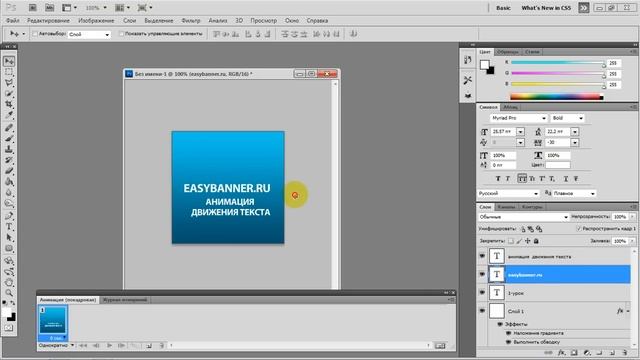Toggle Quick Mask mode icon

tap(9, 328)
